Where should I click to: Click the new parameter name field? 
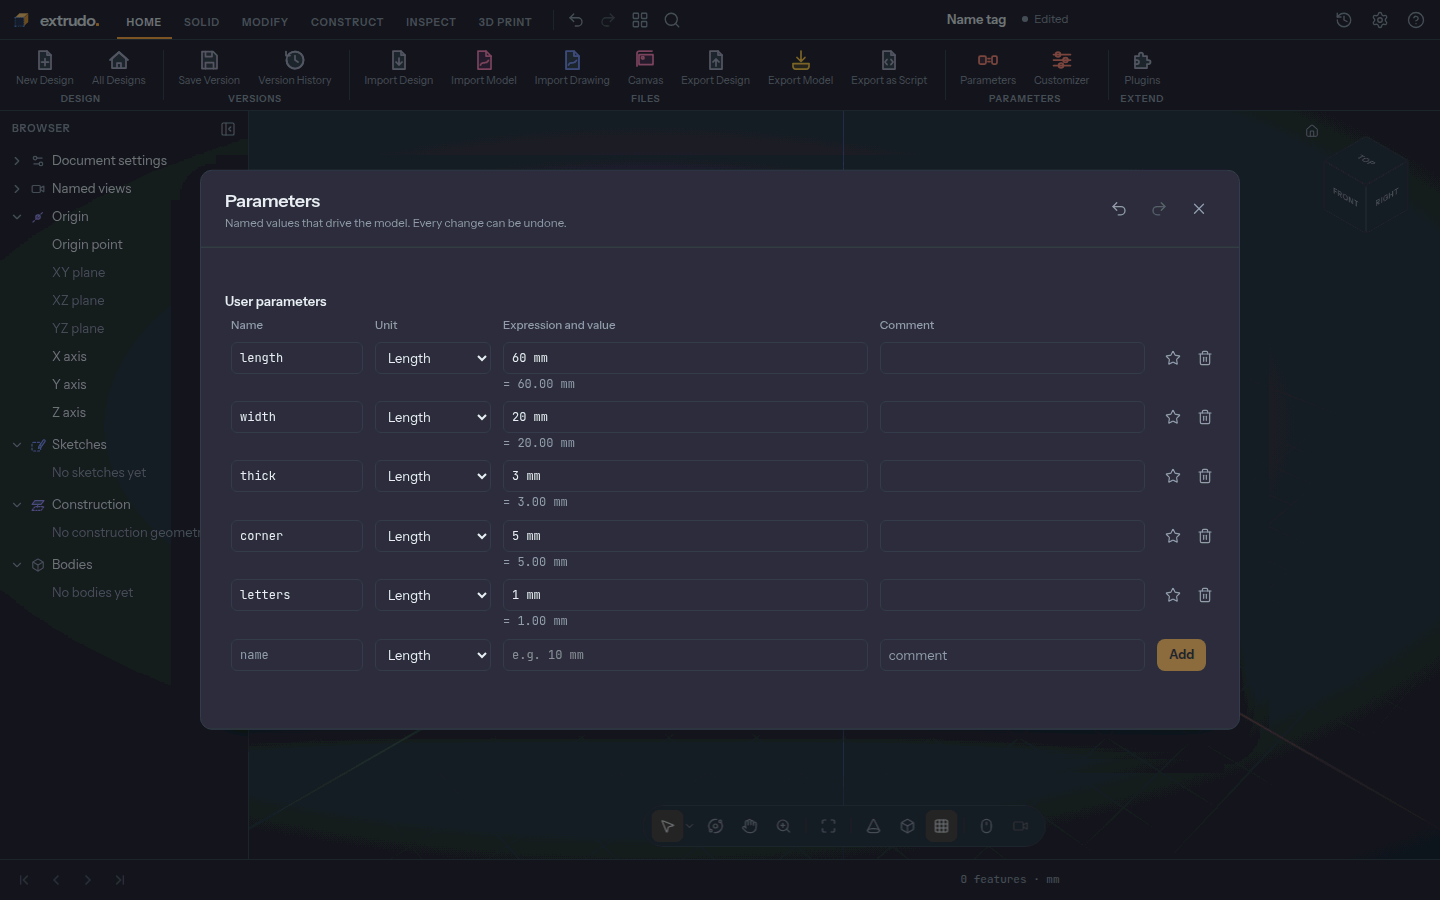tap(297, 655)
